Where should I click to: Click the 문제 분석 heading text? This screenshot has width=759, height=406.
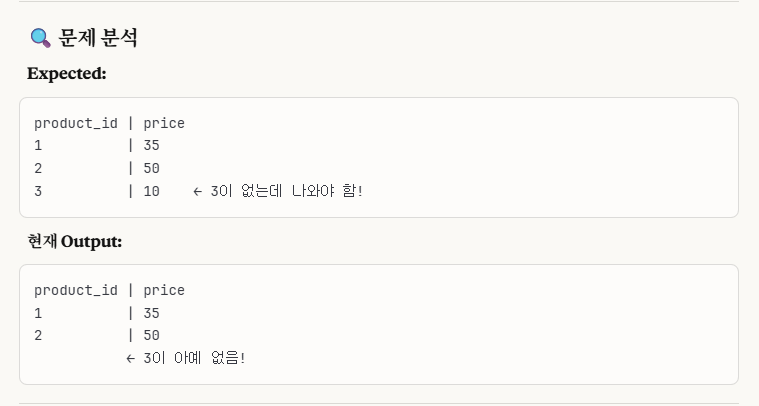(x=98, y=38)
